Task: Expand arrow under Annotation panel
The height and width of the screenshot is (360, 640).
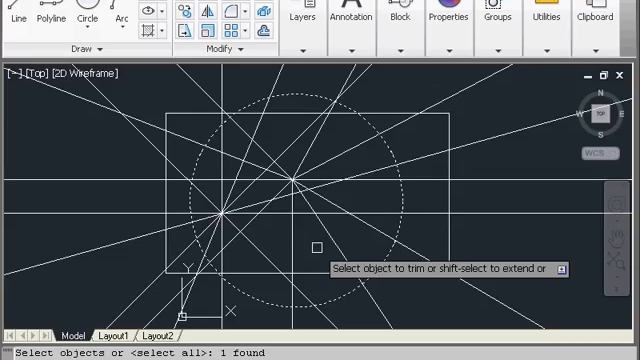Action: (351, 51)
